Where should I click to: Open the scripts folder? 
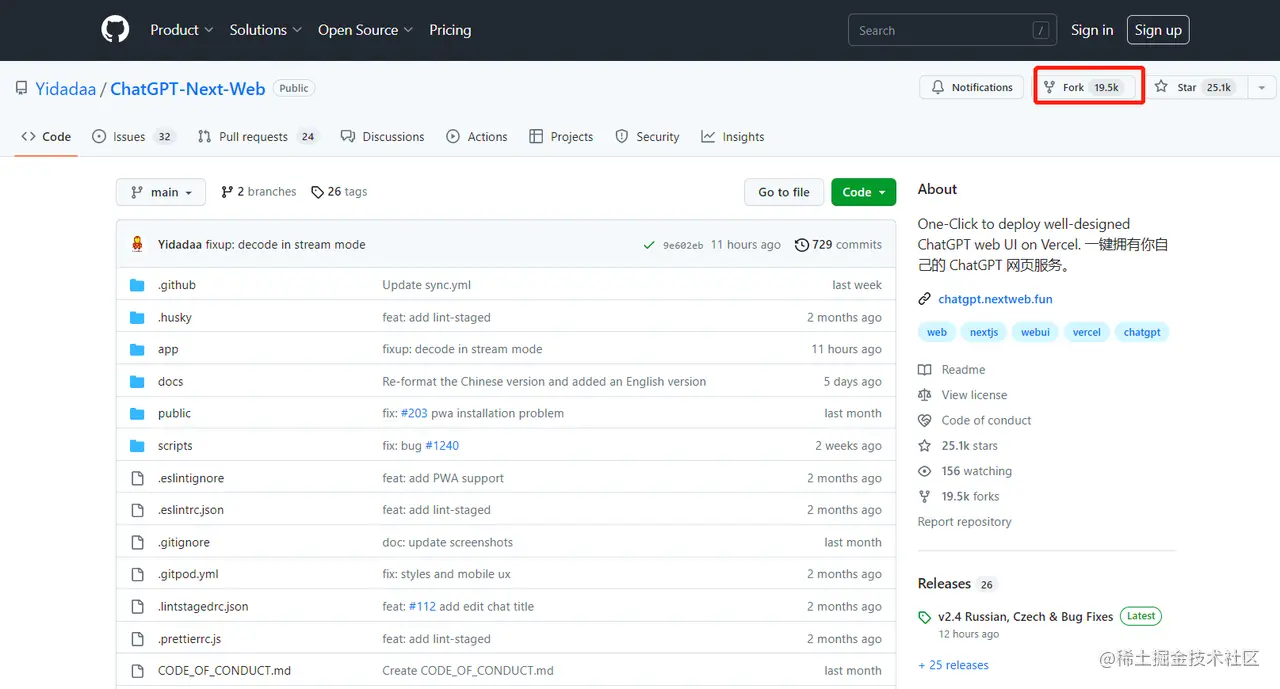tap(175, 445)
